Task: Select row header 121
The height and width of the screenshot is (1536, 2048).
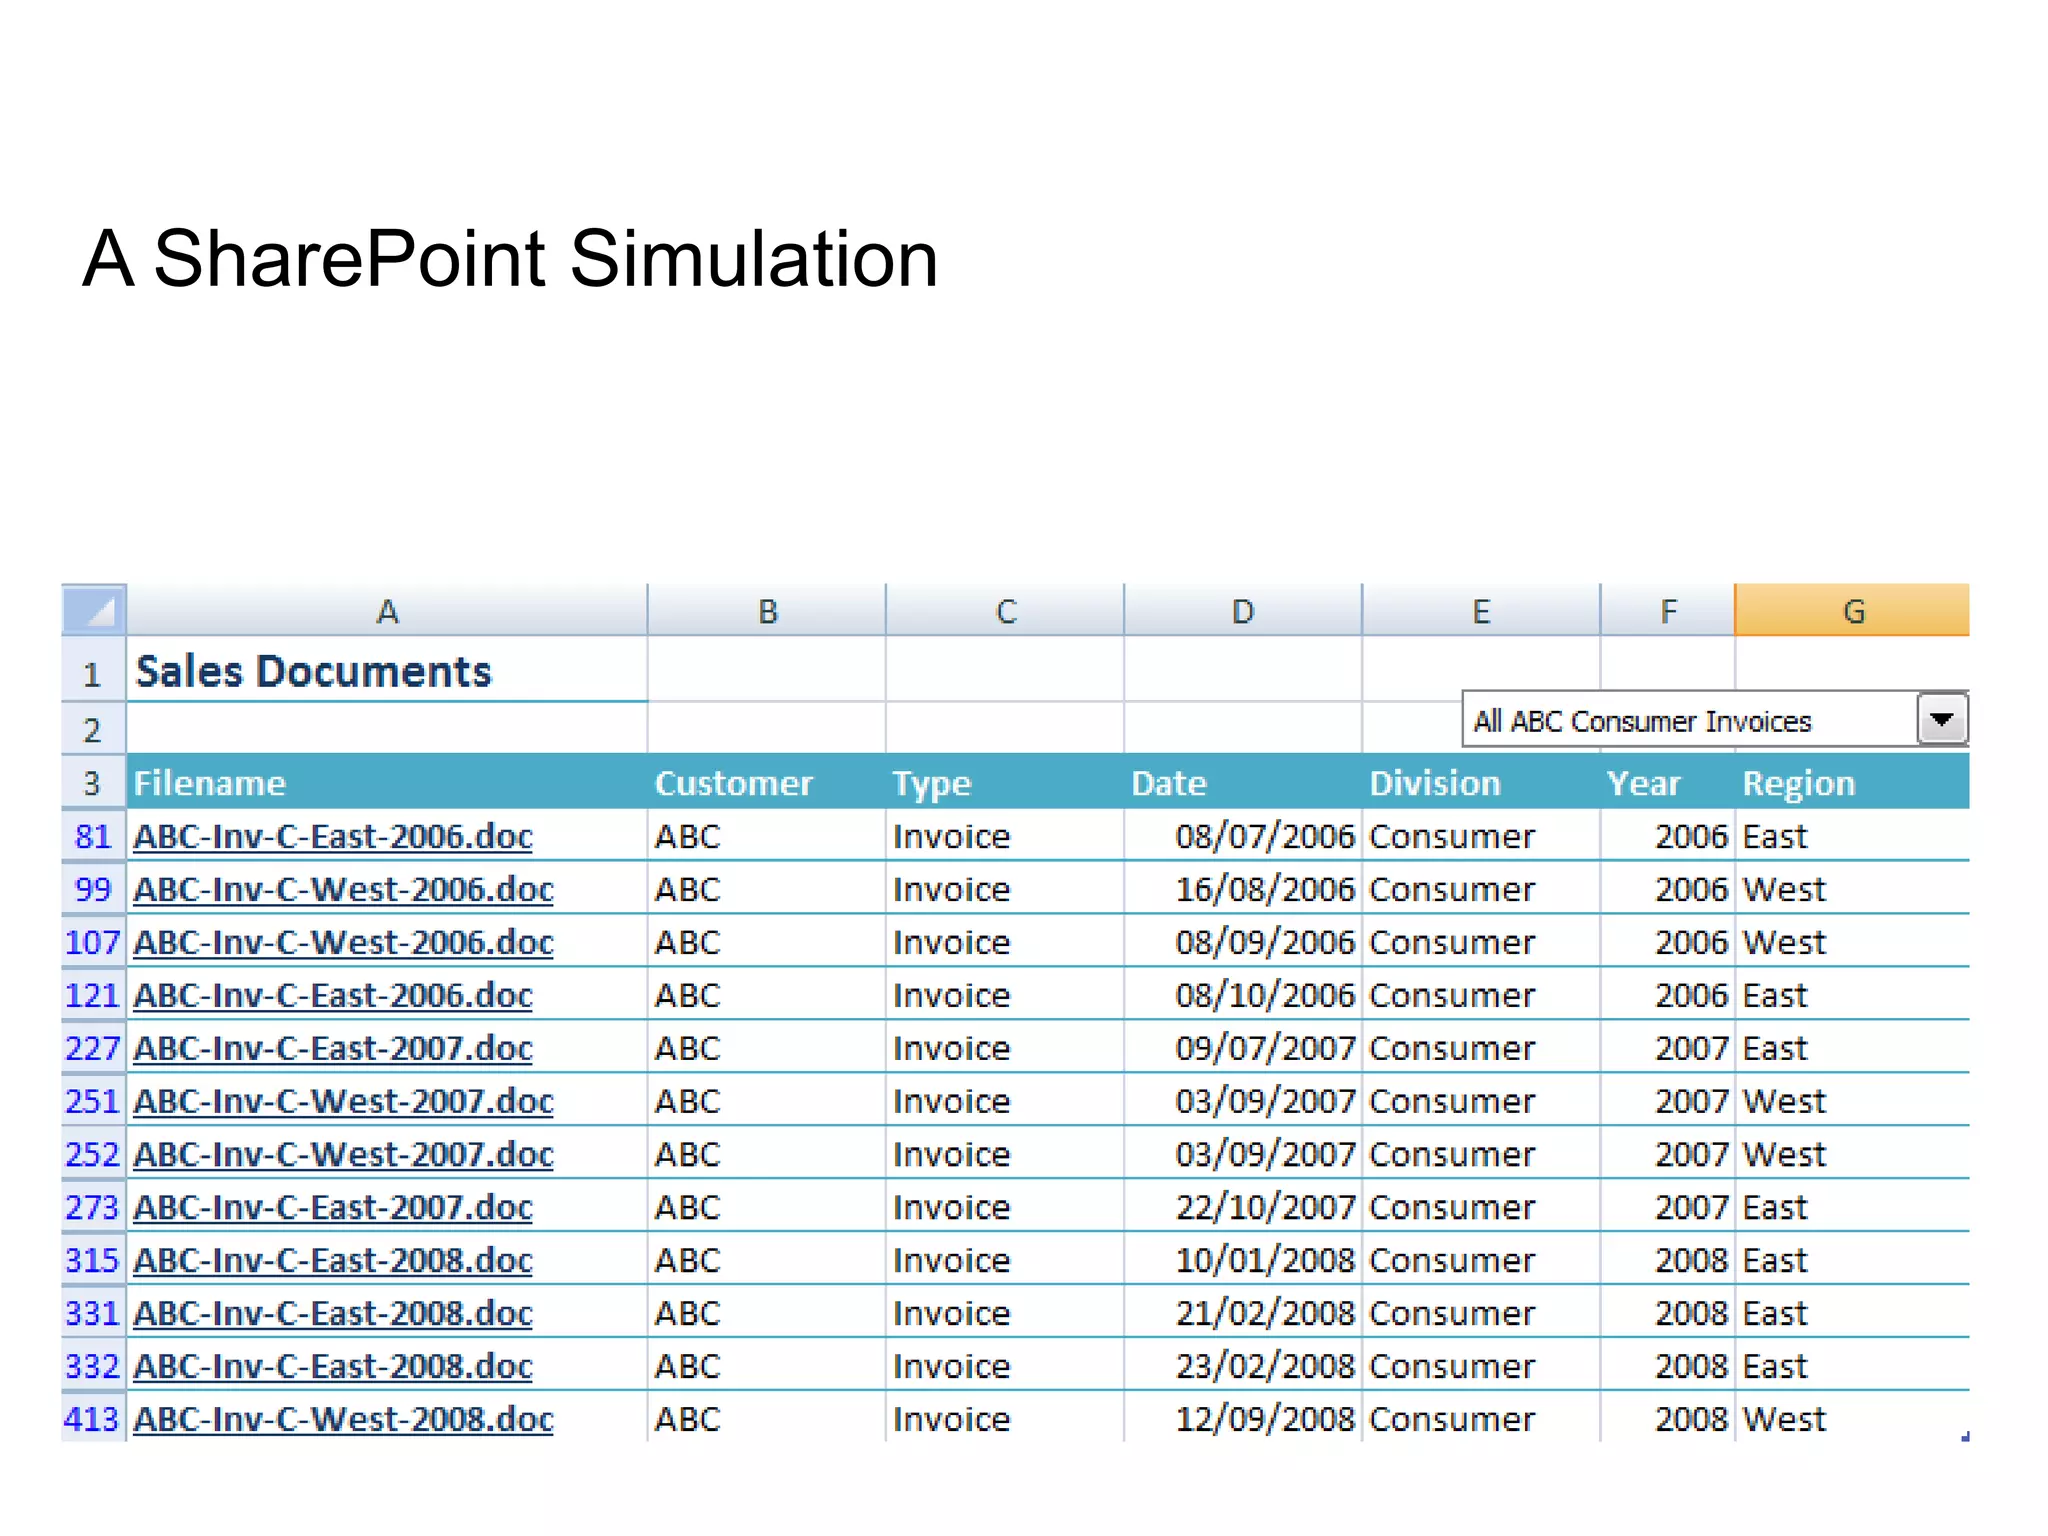Action: tap(94, 995)
